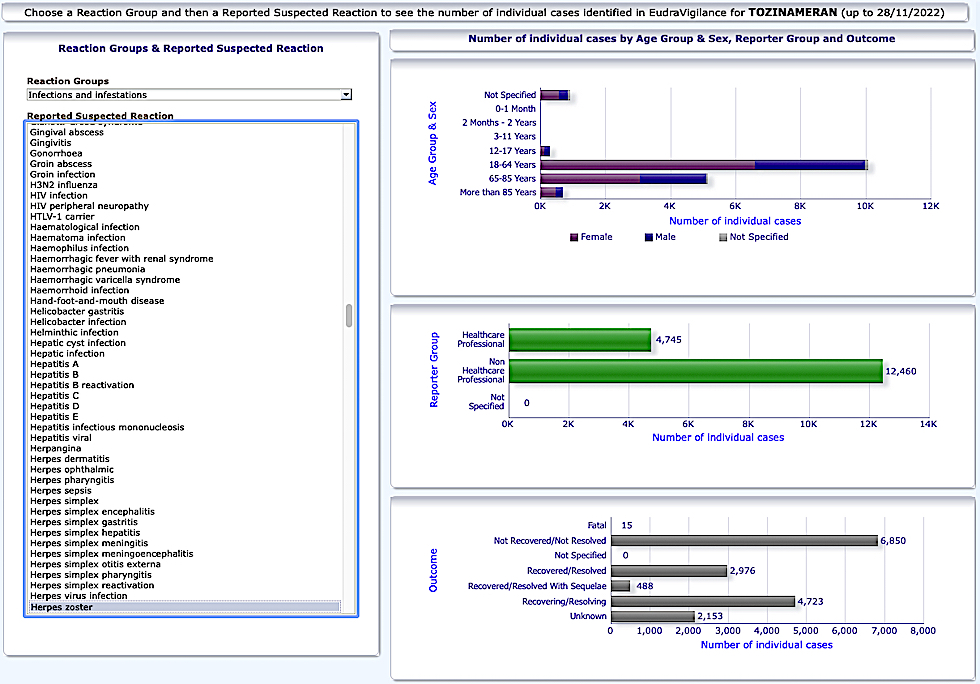Choose Haematological infection
Image resolution: width=980 pixels, height=684 pixels.
click(x=85, y=227)
